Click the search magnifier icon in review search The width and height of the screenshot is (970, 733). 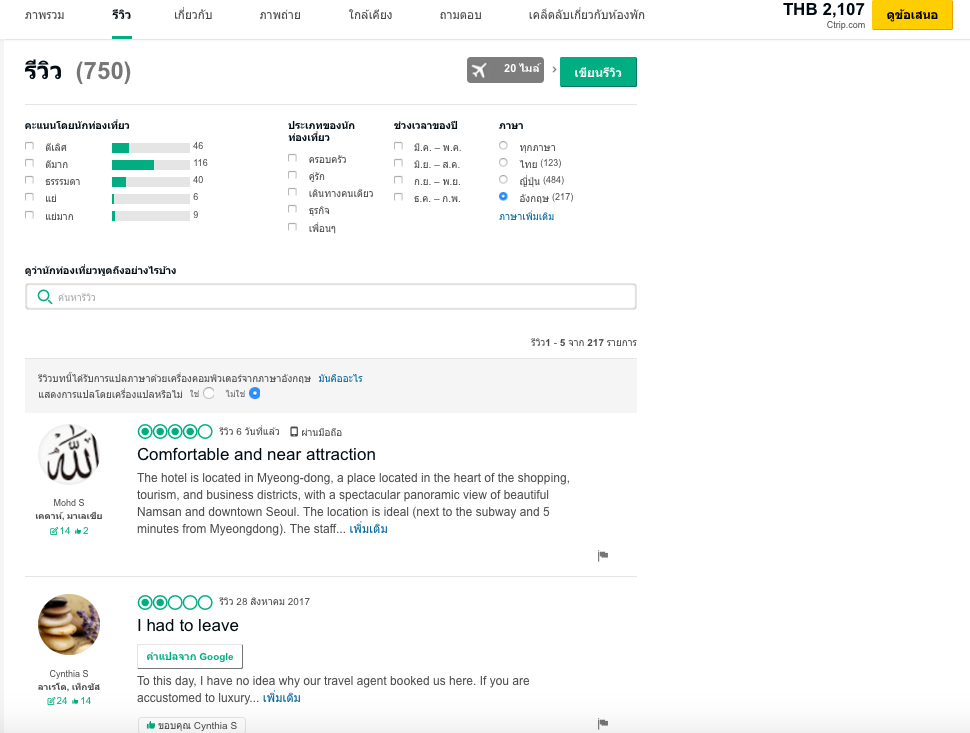[44, 297]
